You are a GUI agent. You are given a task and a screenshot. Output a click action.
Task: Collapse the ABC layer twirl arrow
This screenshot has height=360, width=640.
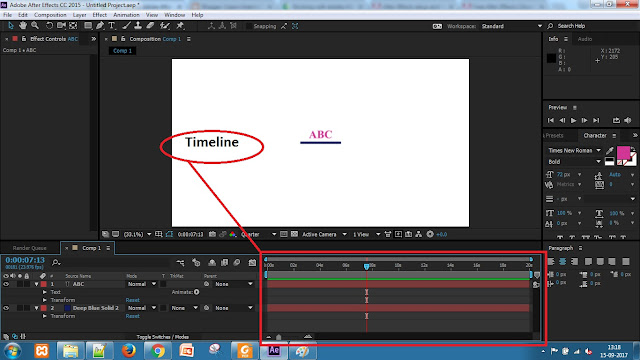pos(36,284)
